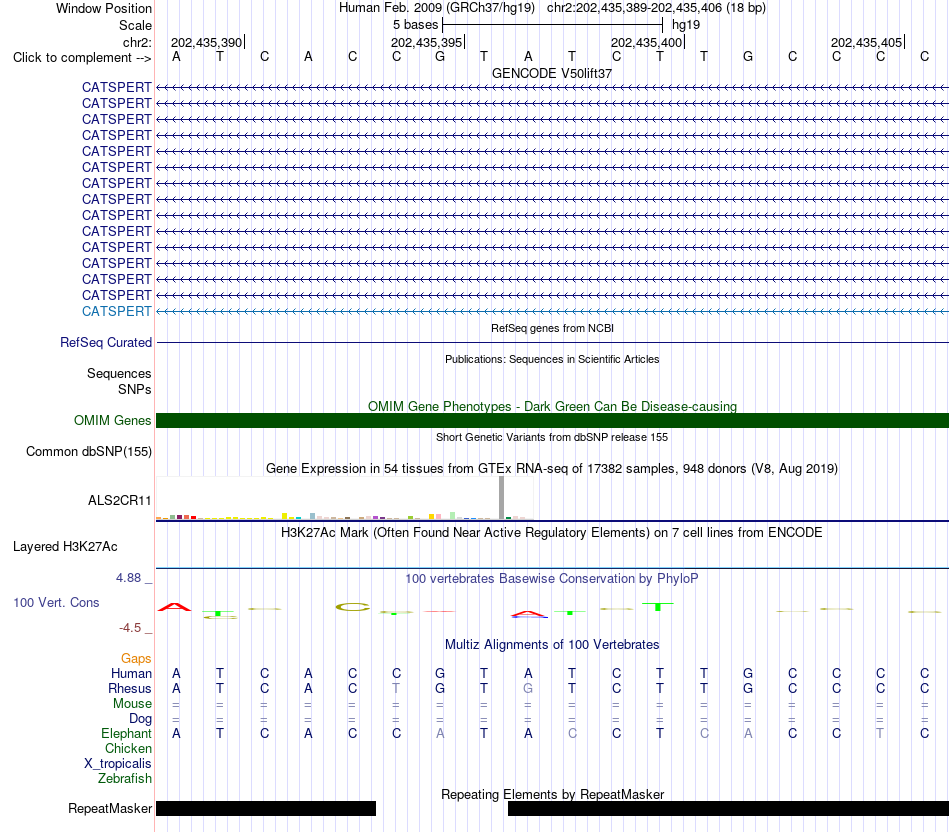
Task: Open 'OMIM Gene Phenotypes' track title
Action: [x=552, y=407]
